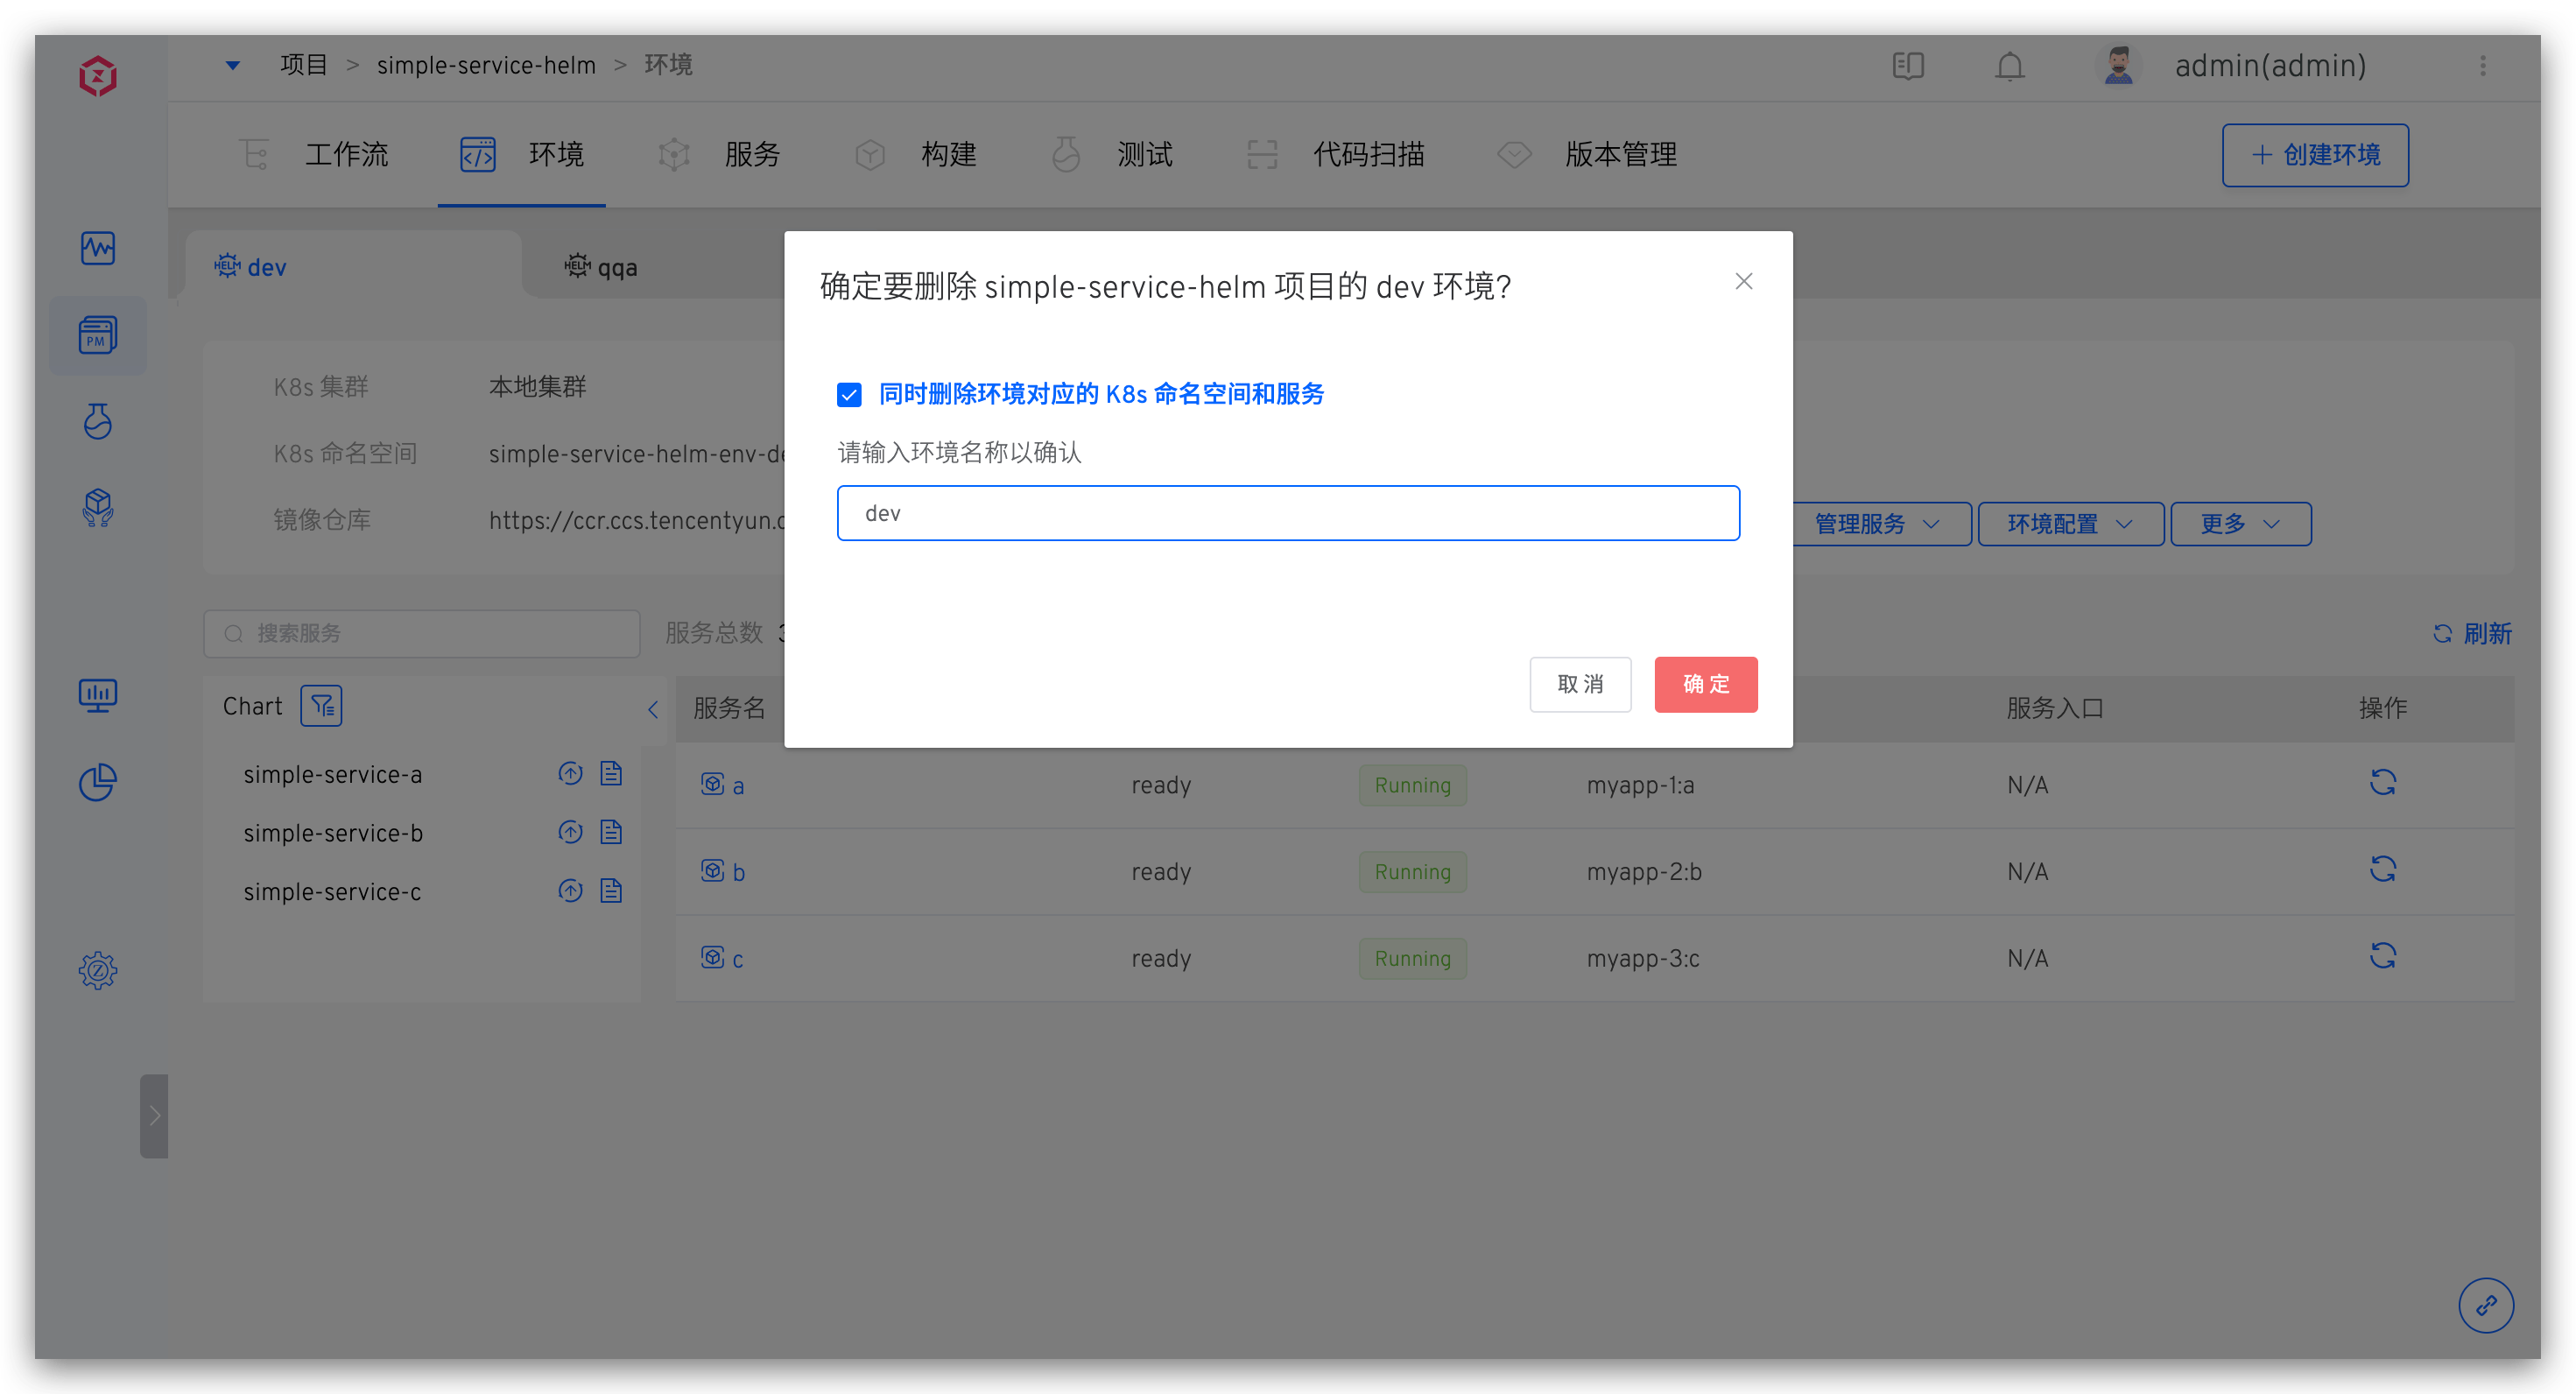The image size is (2576, 1394).
Task: Open the 更多 dropdown menu
Action: pyautogui.click(x=2239, y=523)
